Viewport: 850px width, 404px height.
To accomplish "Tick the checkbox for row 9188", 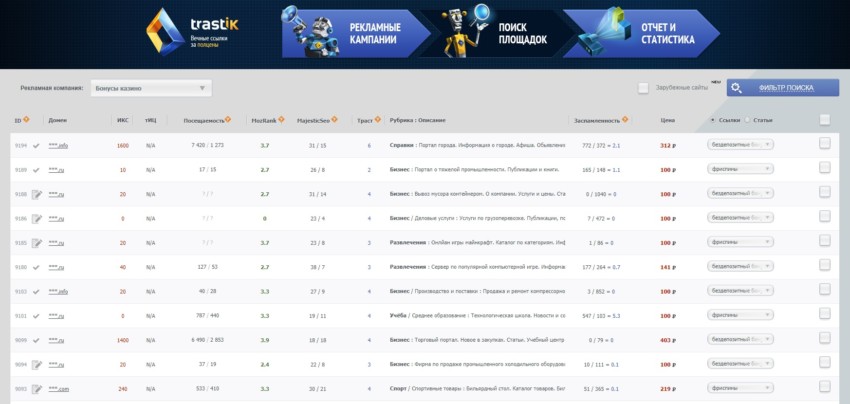I will click(x=825, y=191).
